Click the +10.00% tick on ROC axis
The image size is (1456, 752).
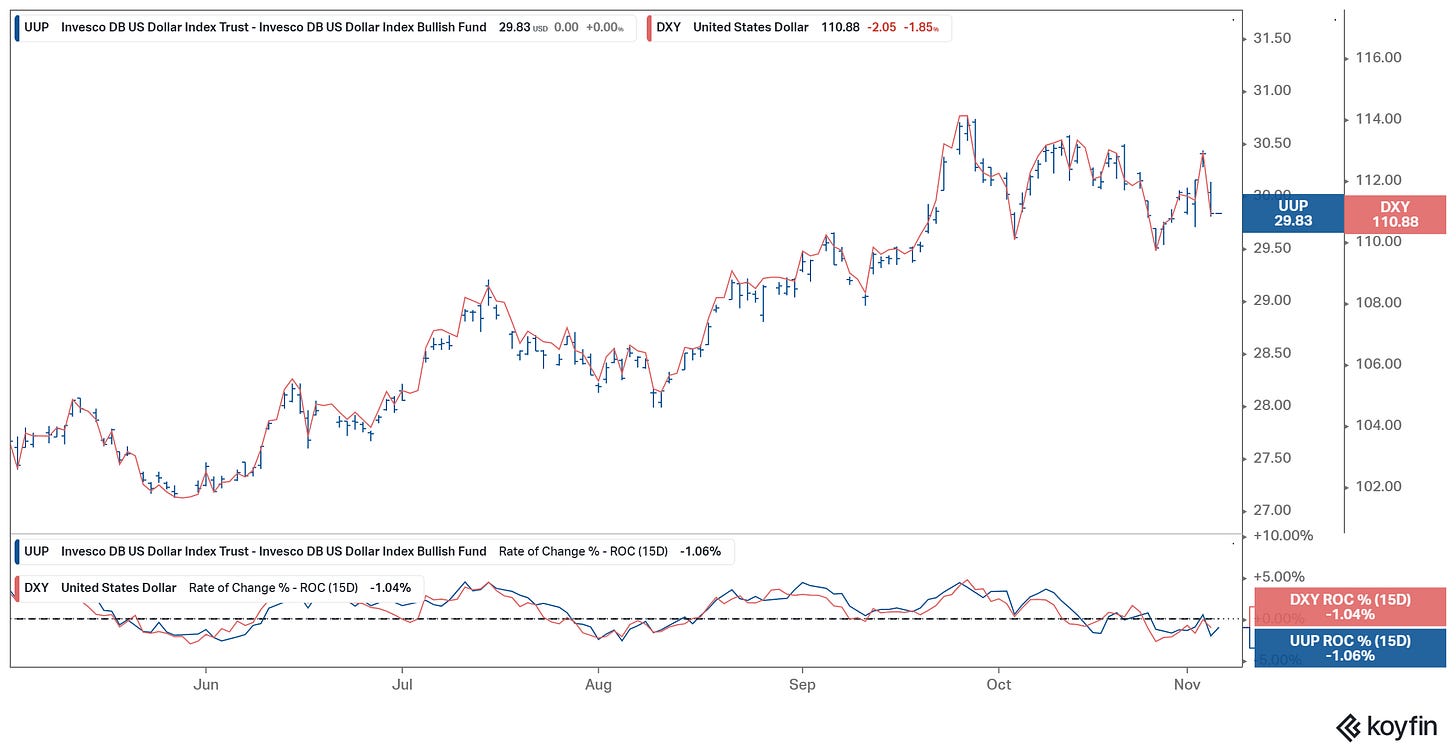[1282, 536]
